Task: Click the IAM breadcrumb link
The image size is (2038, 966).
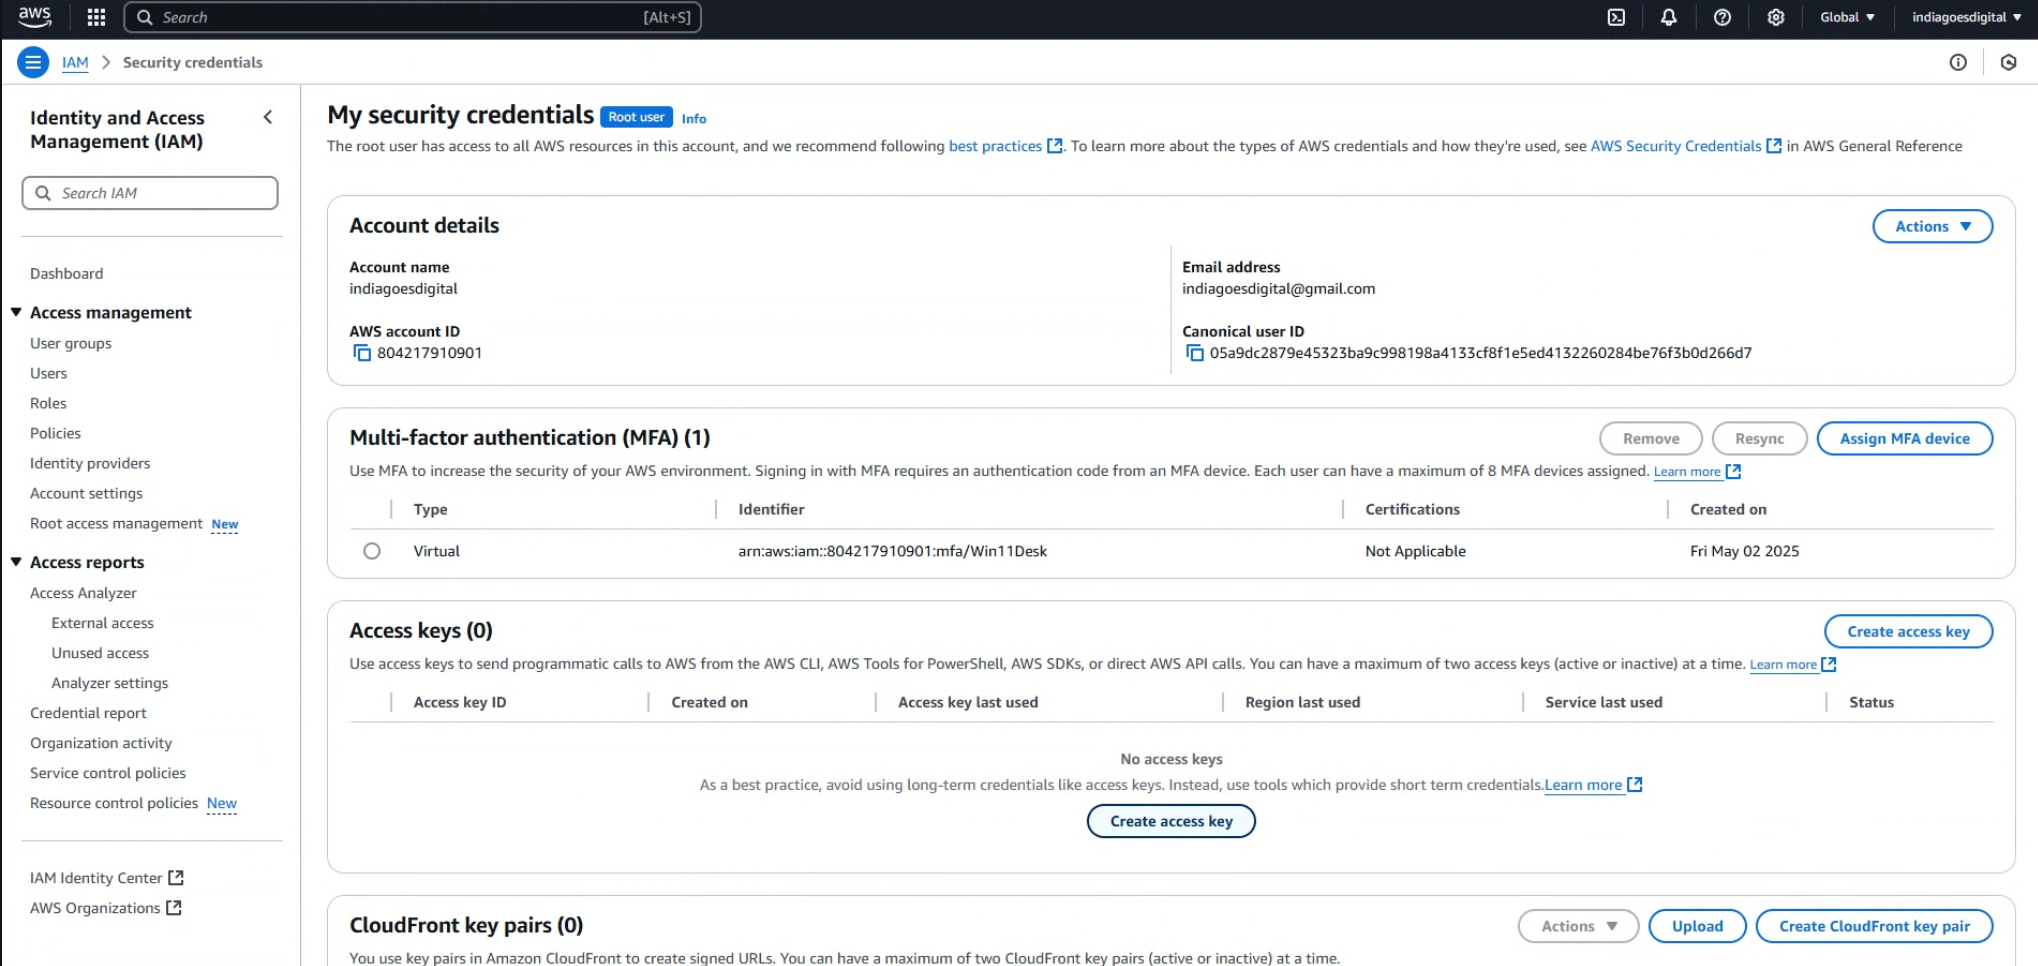Action: pos(75,62)
